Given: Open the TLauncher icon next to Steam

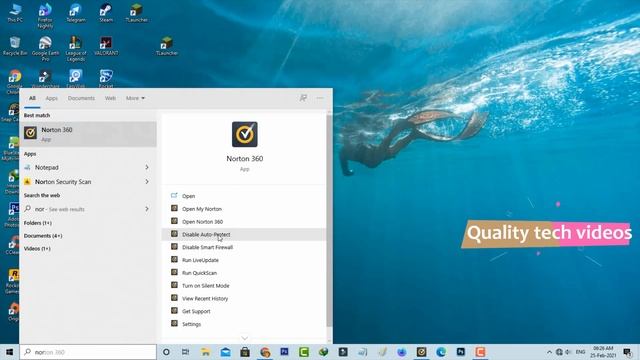Looking at the screenshot, I should pyautogui.click(x=136, y=12).
